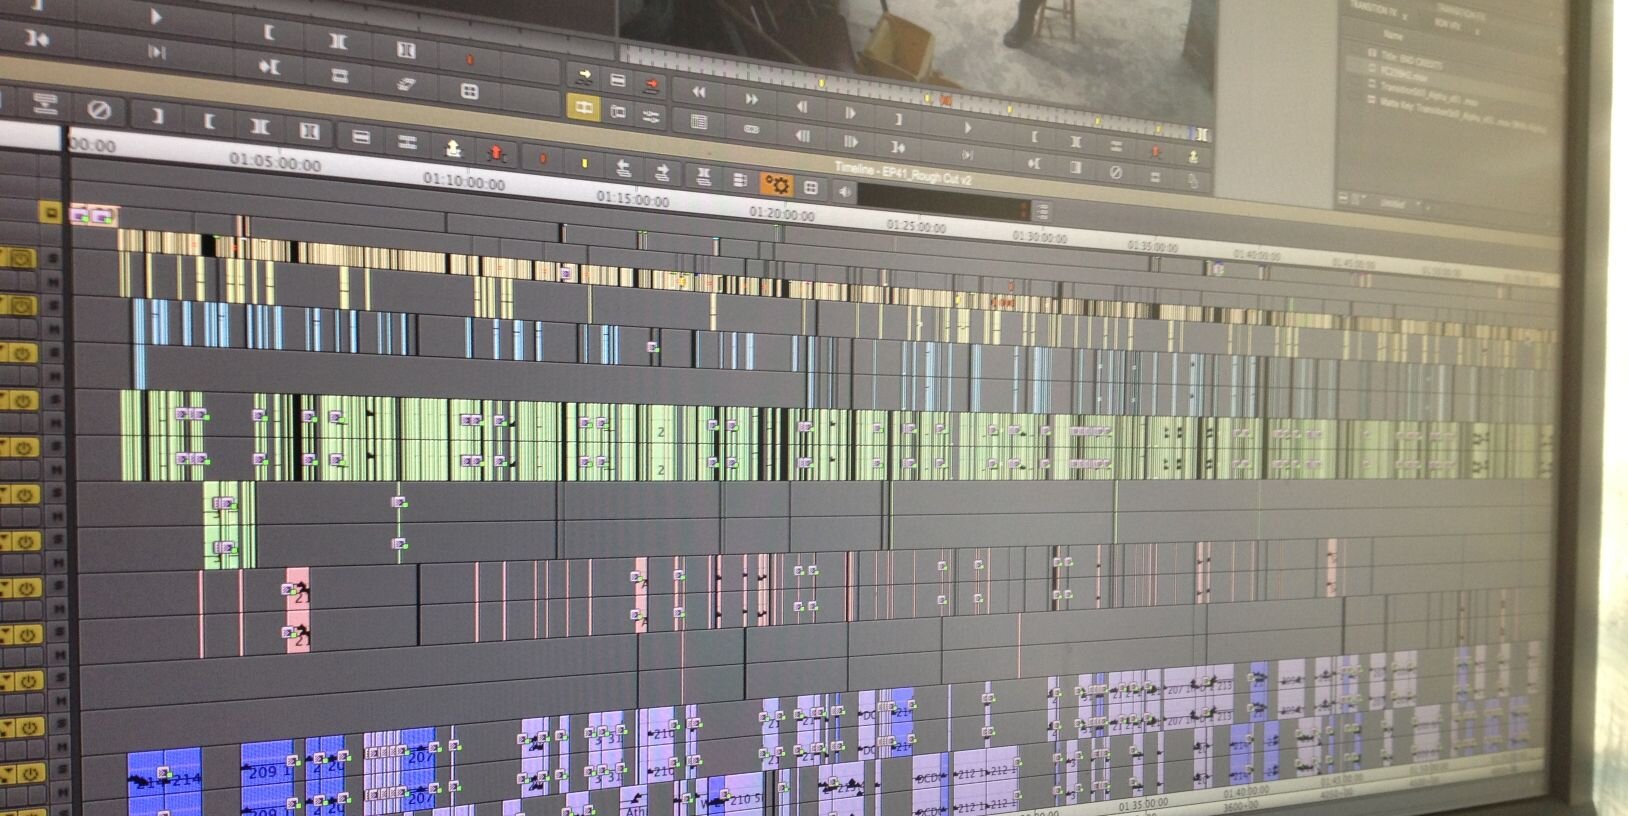The width and height of the screenshot is (1628, 816).
Task: Click yellow Lift in the timeline toolbar
Action: coord(453,149)
